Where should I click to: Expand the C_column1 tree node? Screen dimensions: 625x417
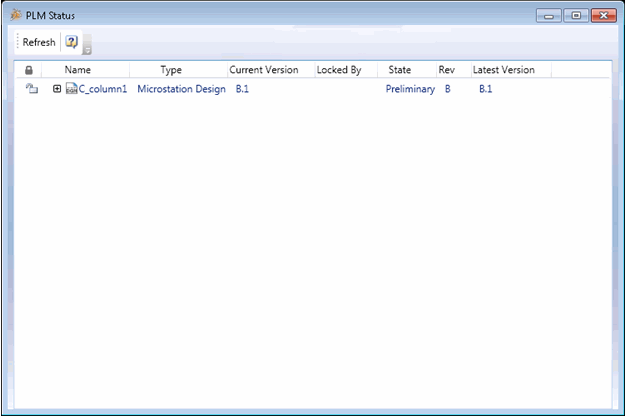[x=57, y=89]
